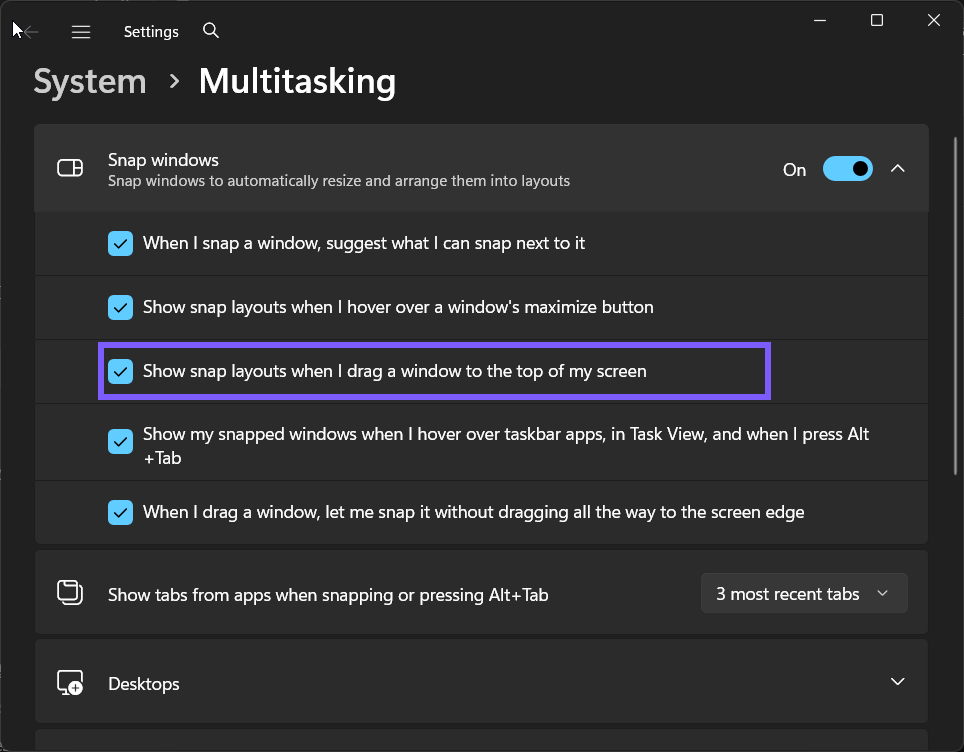Click the vertical scrollbar thumb
The image size is (964, 752).
[955, 306]
